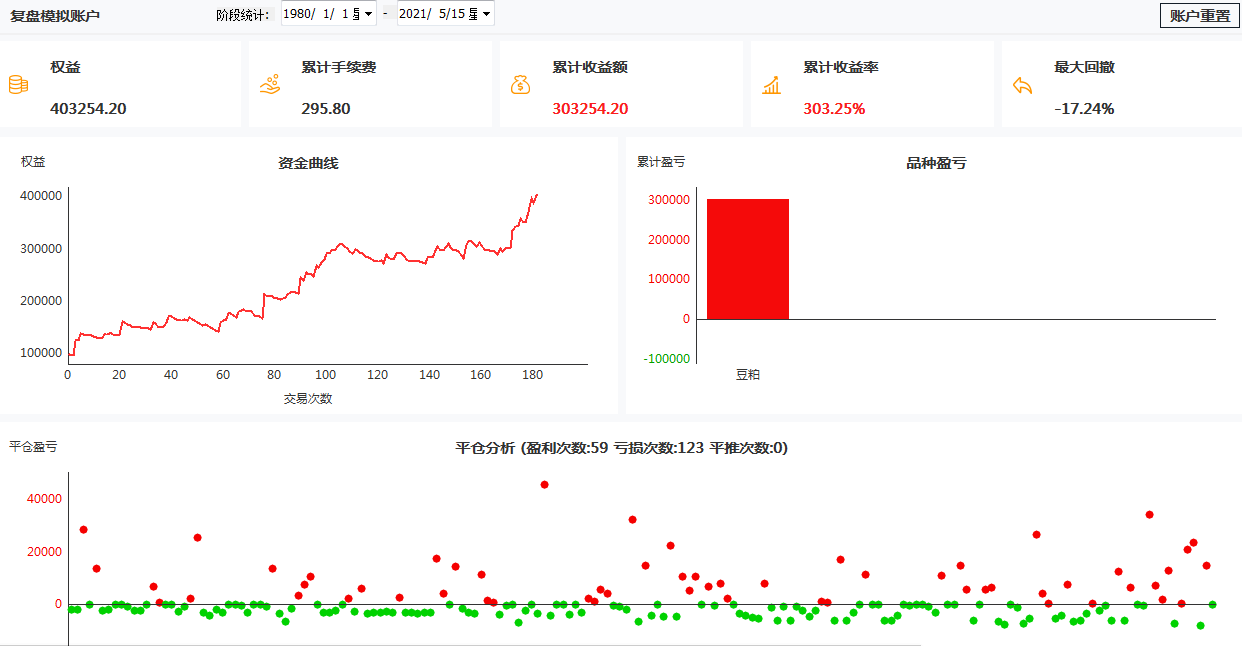Click the 400000 tick on equity chart
Screen dimensions: 1242x646
click(x=40, y=196)
